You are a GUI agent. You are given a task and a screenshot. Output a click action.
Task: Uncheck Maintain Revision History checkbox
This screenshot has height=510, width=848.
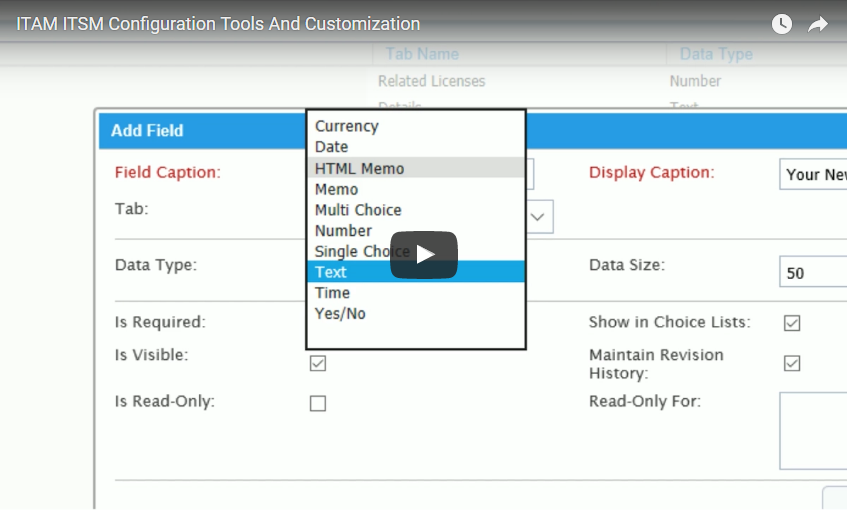792,363
